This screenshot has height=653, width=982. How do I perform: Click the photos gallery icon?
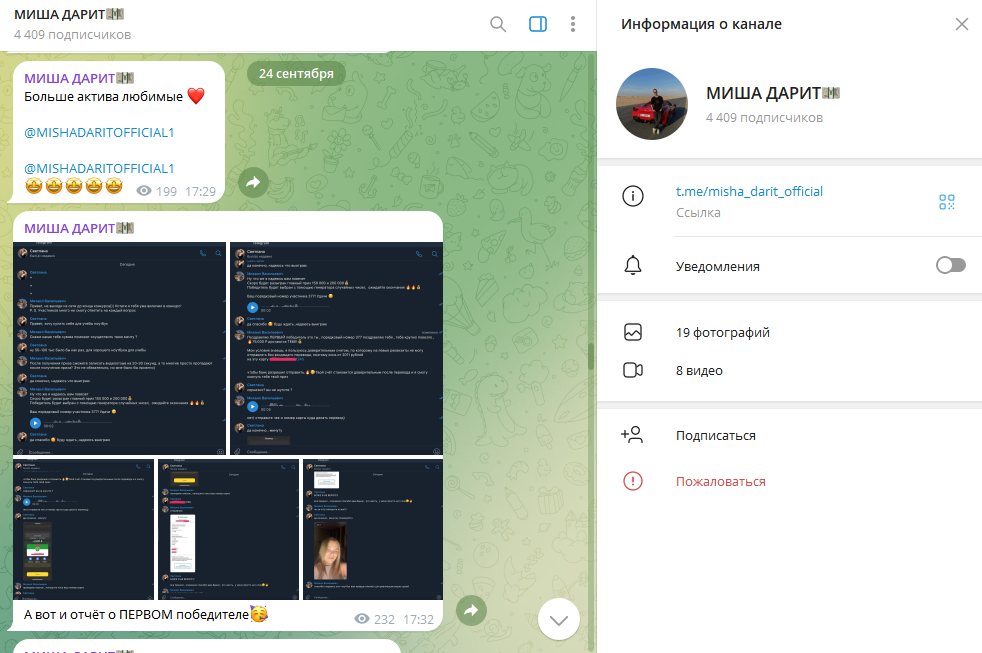click(x=633, y=332)
